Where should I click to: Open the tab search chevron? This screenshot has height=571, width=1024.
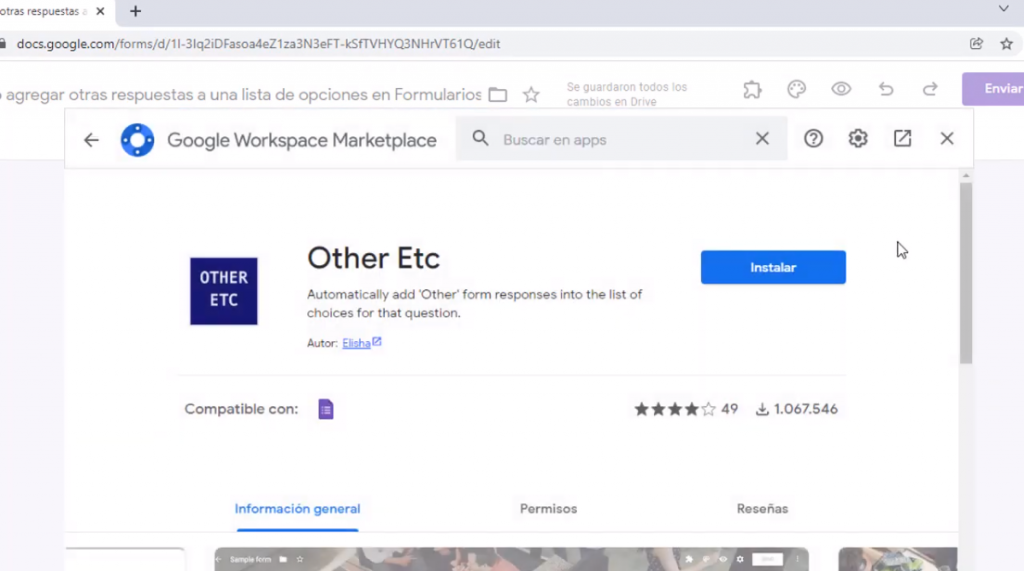point(1004,8)
